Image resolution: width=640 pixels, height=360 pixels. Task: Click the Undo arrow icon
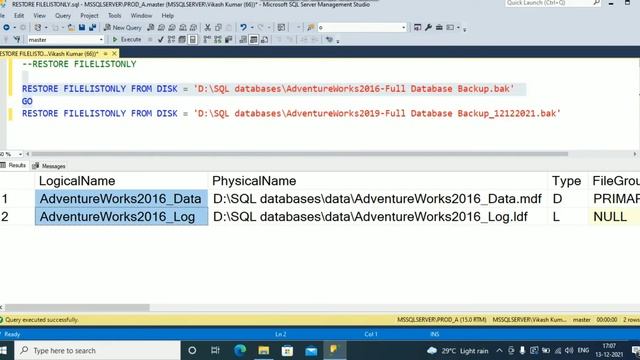click(243, 27)
